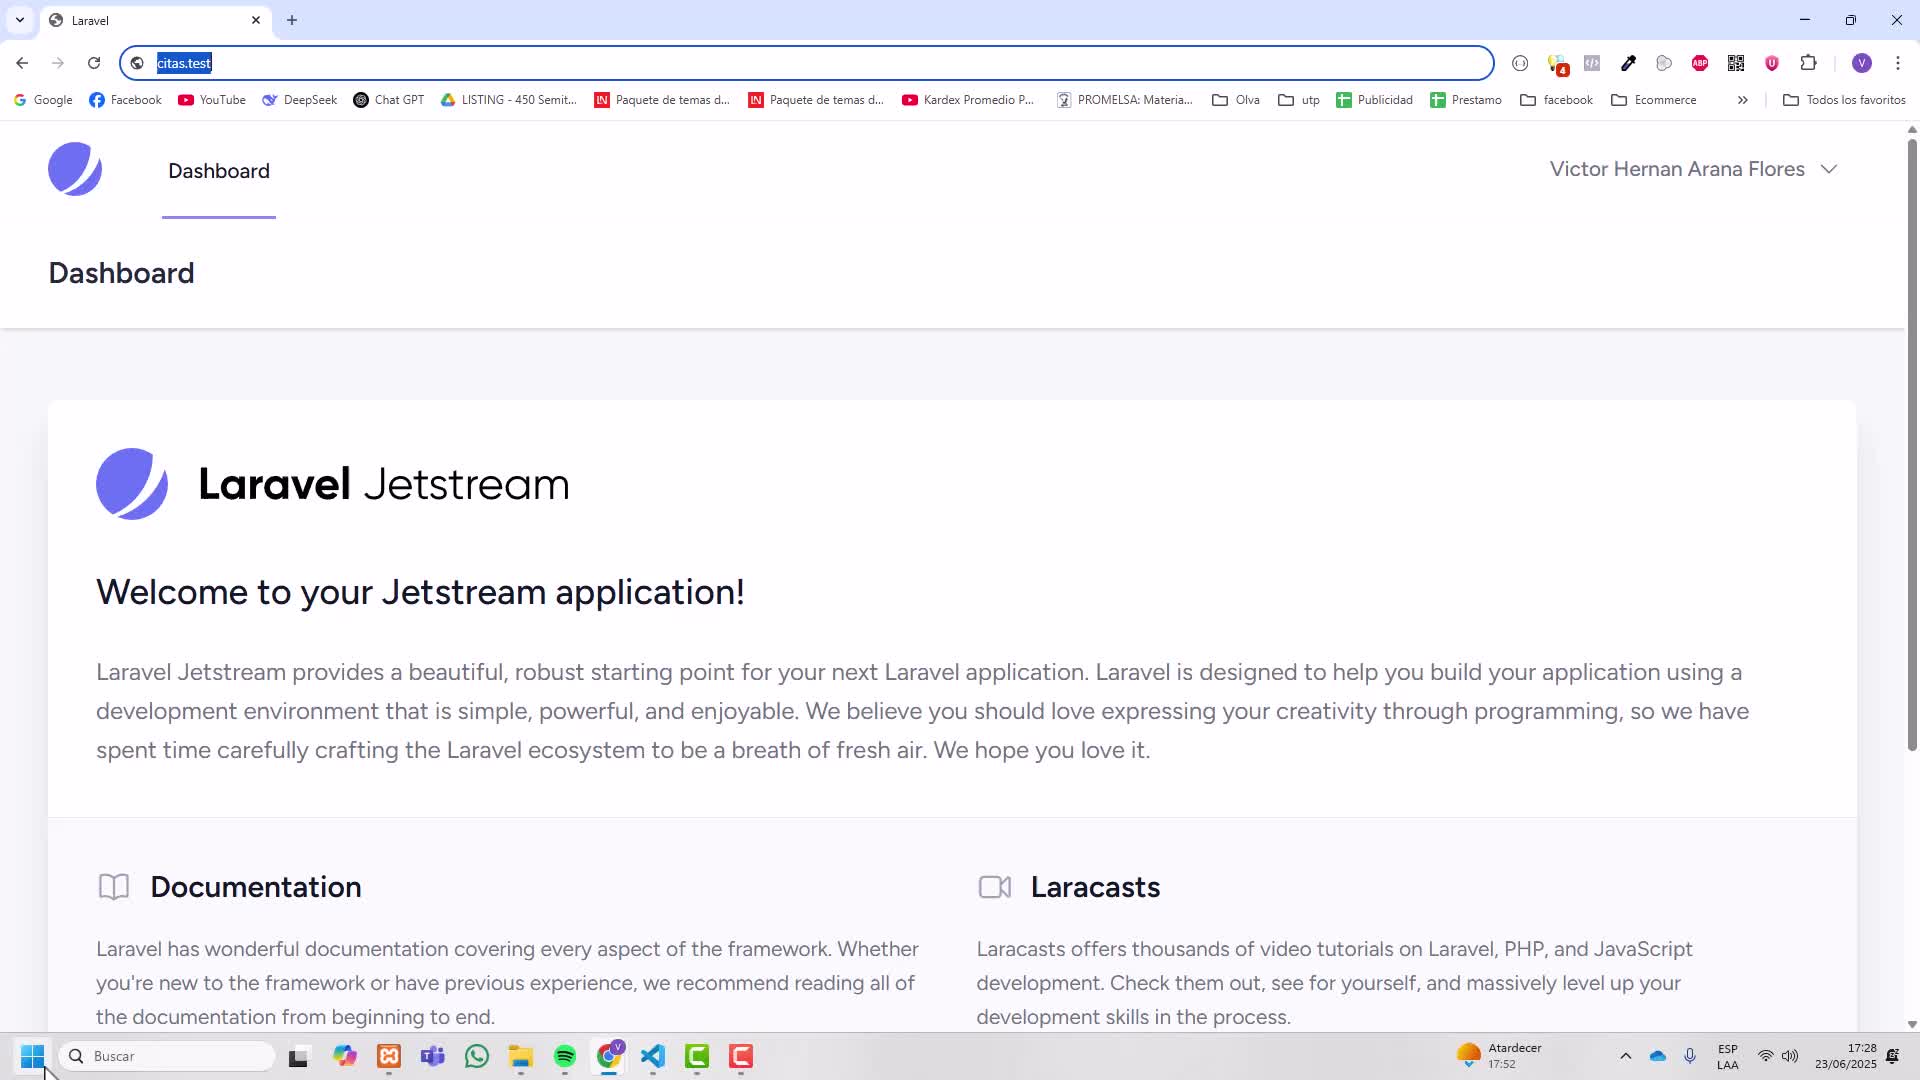This screenshot has width=1920, height=1080.
Task: Open the code brackets extension icon
Action: (x=1592, y=63)
